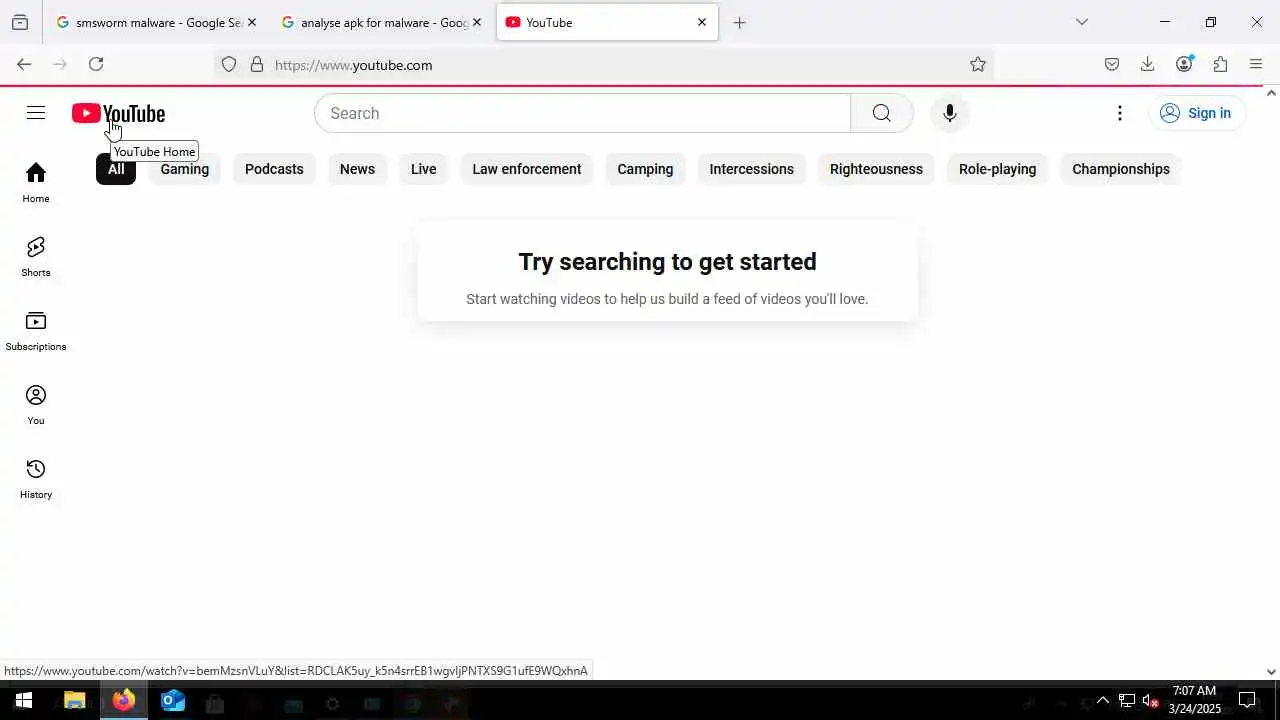Open the You section in sidebar
Image resolution: width=1280 pixels, height=720 pixels.
pyautogui.click(x=36, y=405)
